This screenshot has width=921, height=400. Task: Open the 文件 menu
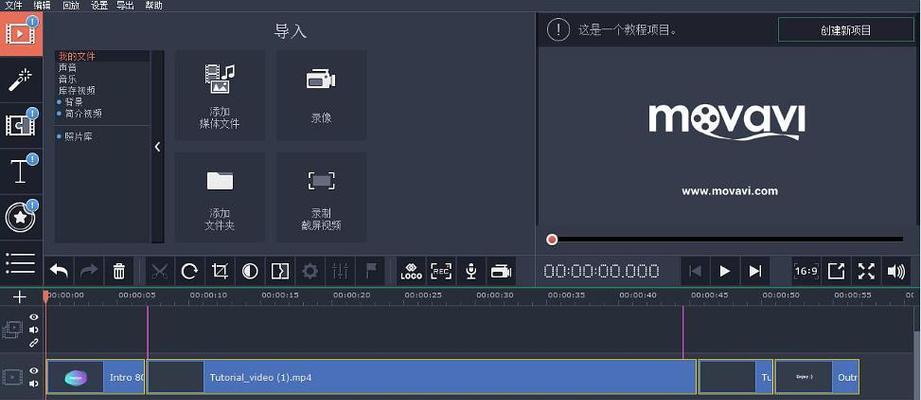pyautogui.click(x=13, y=5)
